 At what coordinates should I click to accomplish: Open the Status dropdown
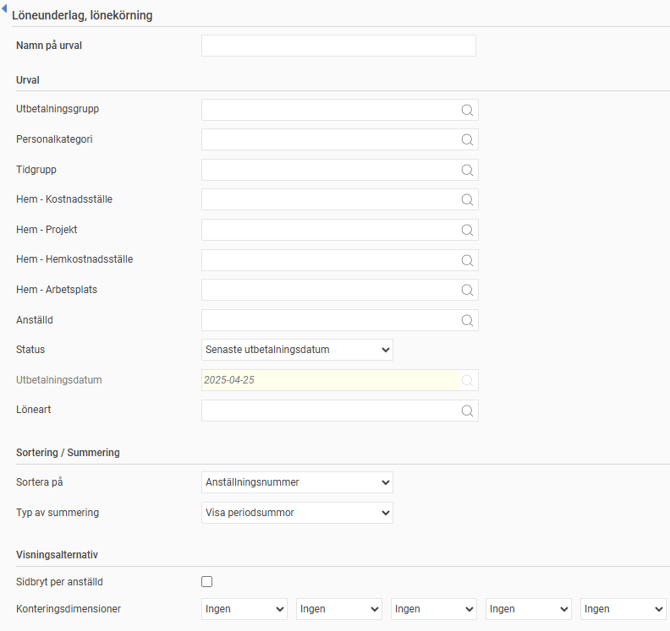point(297,350)
